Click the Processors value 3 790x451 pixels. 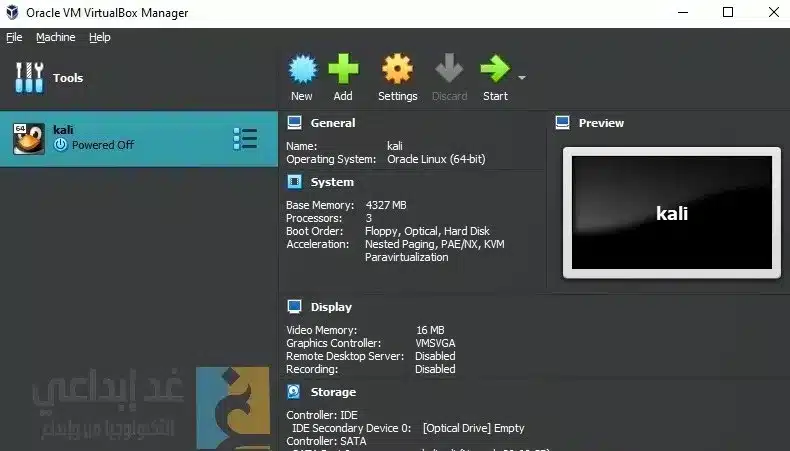click(x=369, y=218)
